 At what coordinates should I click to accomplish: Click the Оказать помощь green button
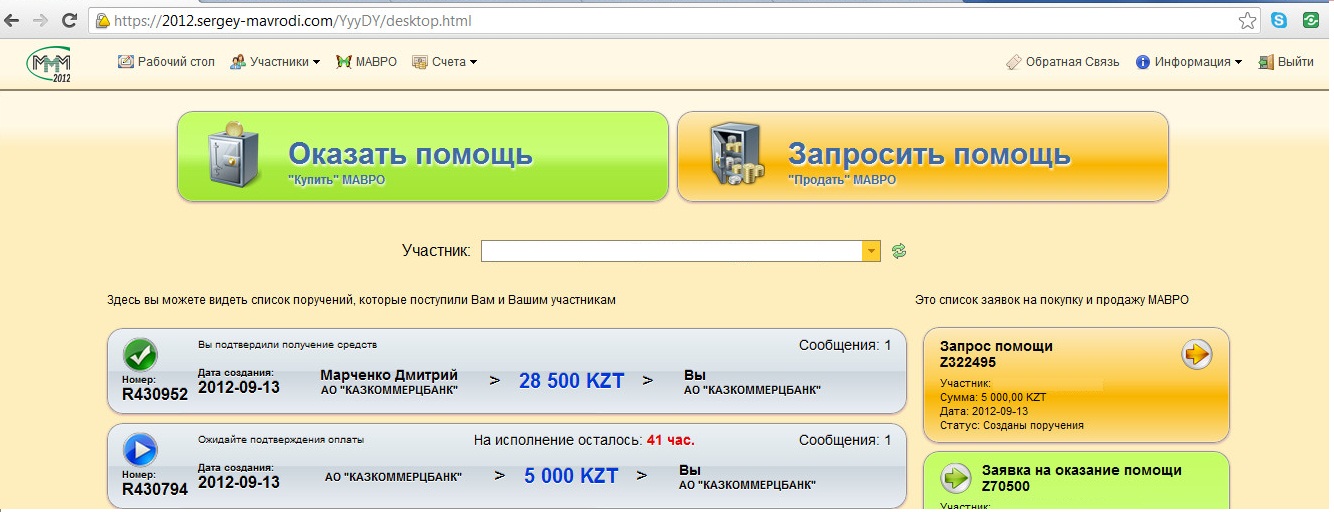click(x=423, y=157)
